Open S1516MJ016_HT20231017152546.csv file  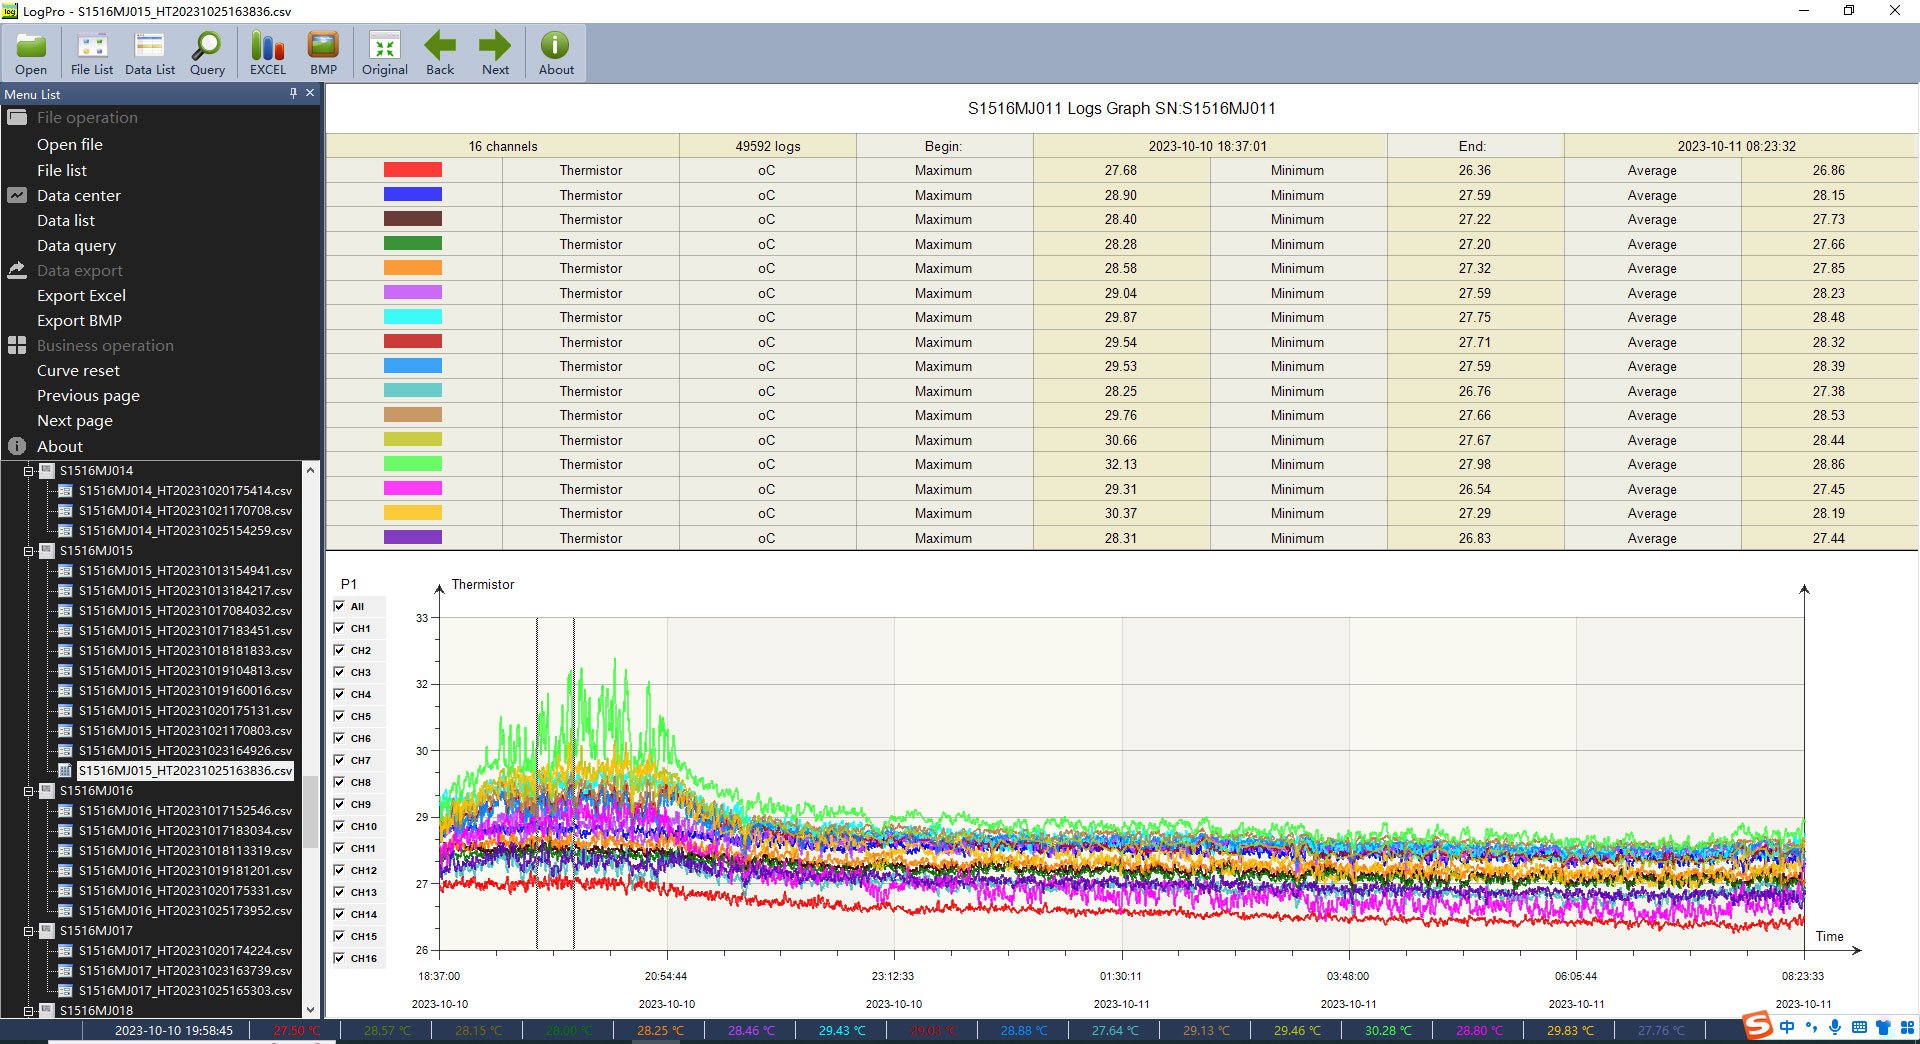(x=185, y=811)
